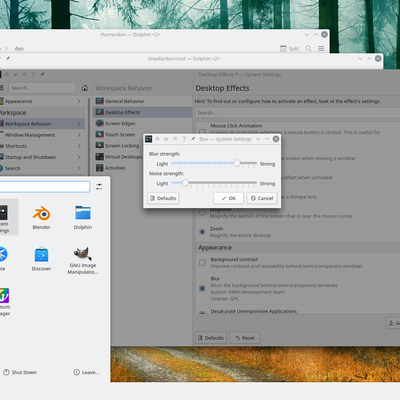The image size is (400, 400).
Task: Toggle Mouse Click Animation checkbox
Action: (202, 131)
